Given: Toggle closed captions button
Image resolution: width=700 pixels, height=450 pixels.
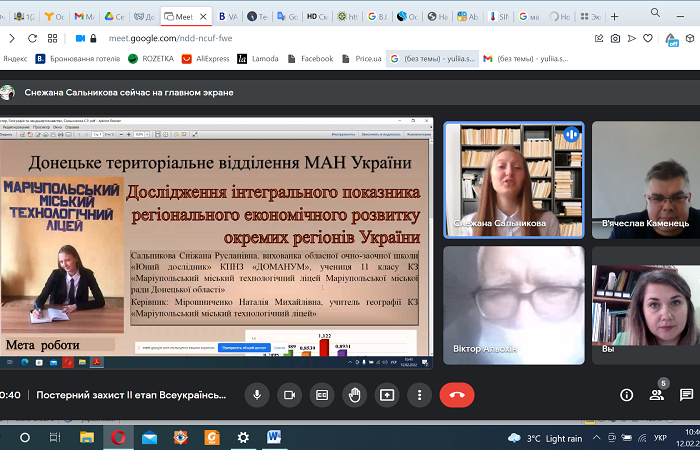Looking at the screenshot, I should pos(322,394).
